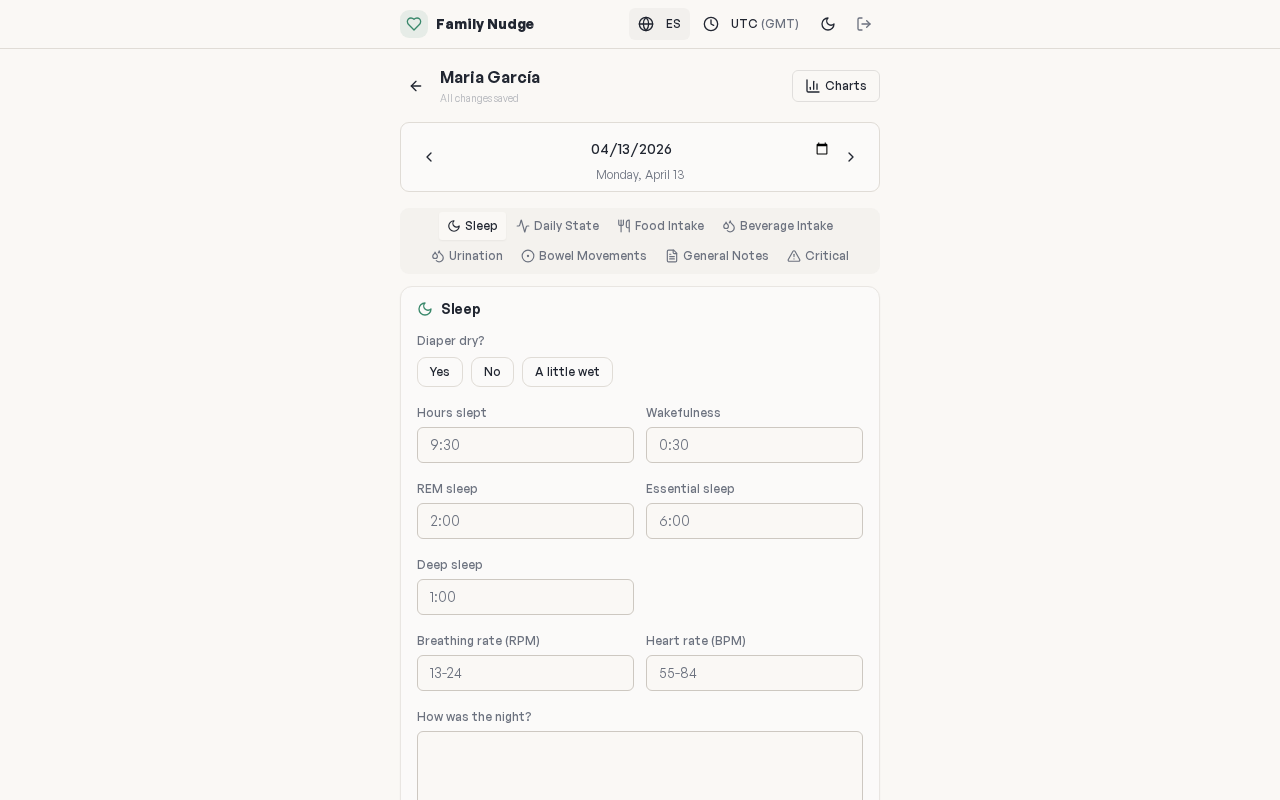Go to previous day chevron
Image resolution: width=1280 pixels, height=800 pixels.
click(429, 157)
